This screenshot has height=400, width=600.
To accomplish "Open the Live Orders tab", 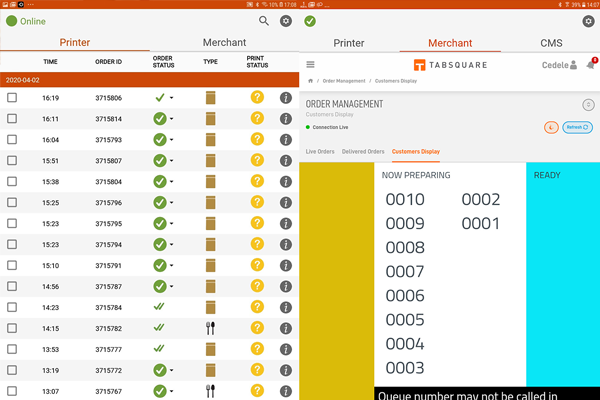I will coord(320,152).
